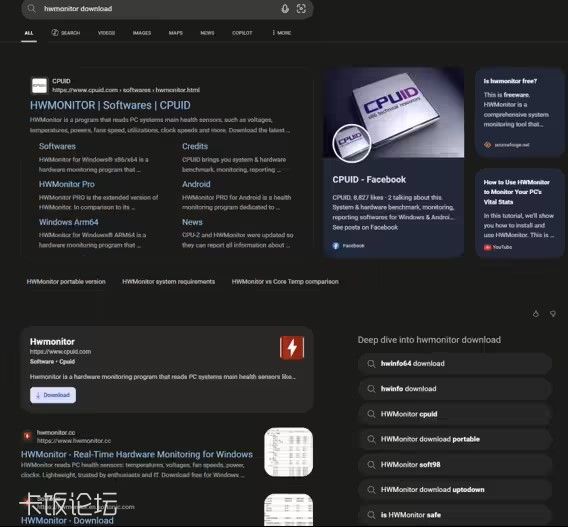Search is HWMonitor safe suggestion
The height and width of the screenshot is (527, 568).
[x=455, y=515]
